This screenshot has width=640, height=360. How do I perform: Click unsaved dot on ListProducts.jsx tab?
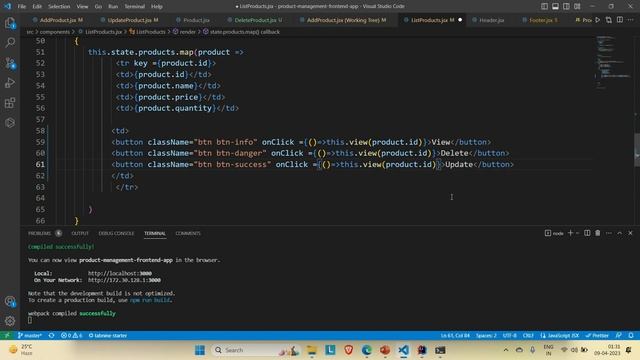[x=460, y=20]
